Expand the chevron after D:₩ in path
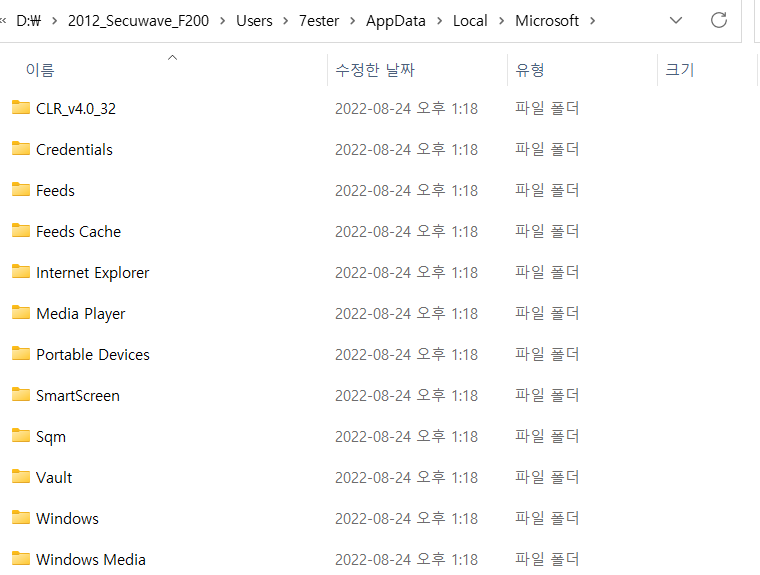 click(55, 21)
